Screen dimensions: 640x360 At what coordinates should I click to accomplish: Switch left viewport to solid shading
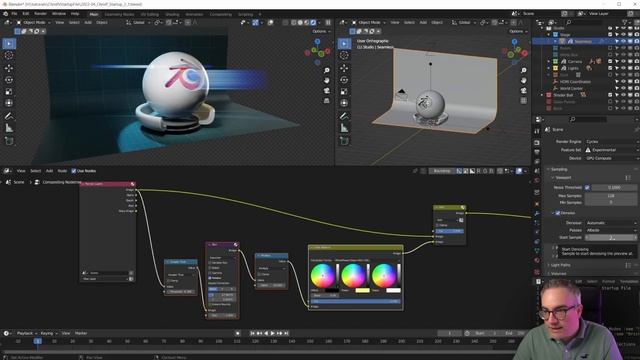tap(300, 22)
